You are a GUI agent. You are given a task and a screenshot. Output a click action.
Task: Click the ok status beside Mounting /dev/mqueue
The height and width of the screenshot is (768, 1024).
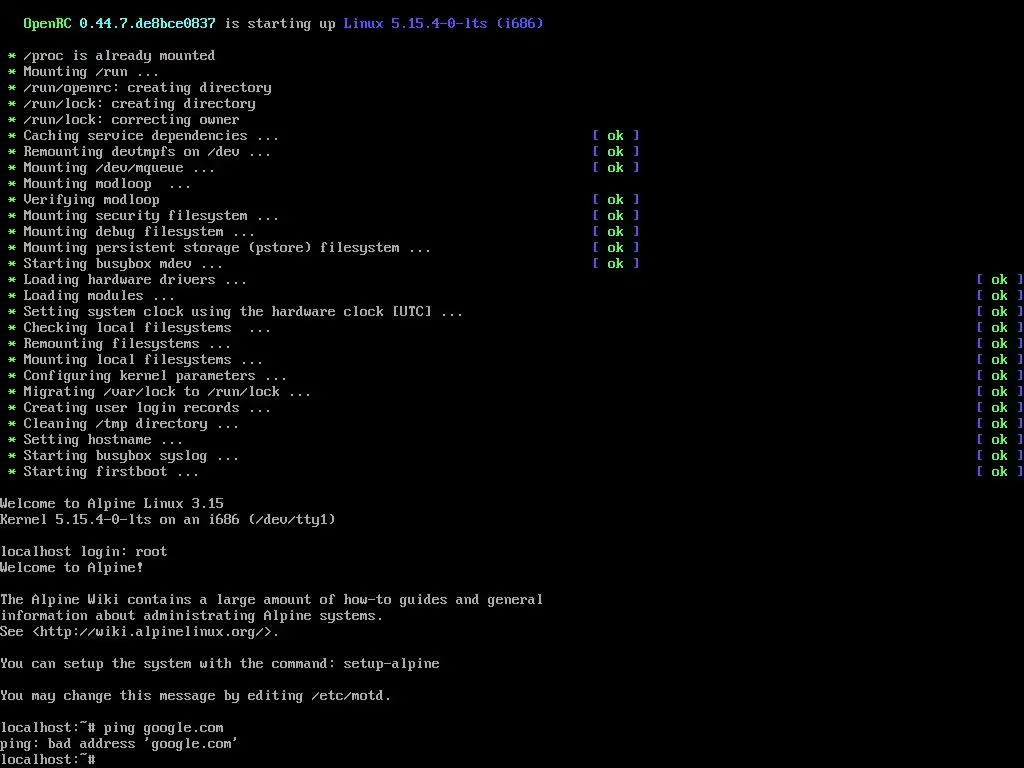616,168
